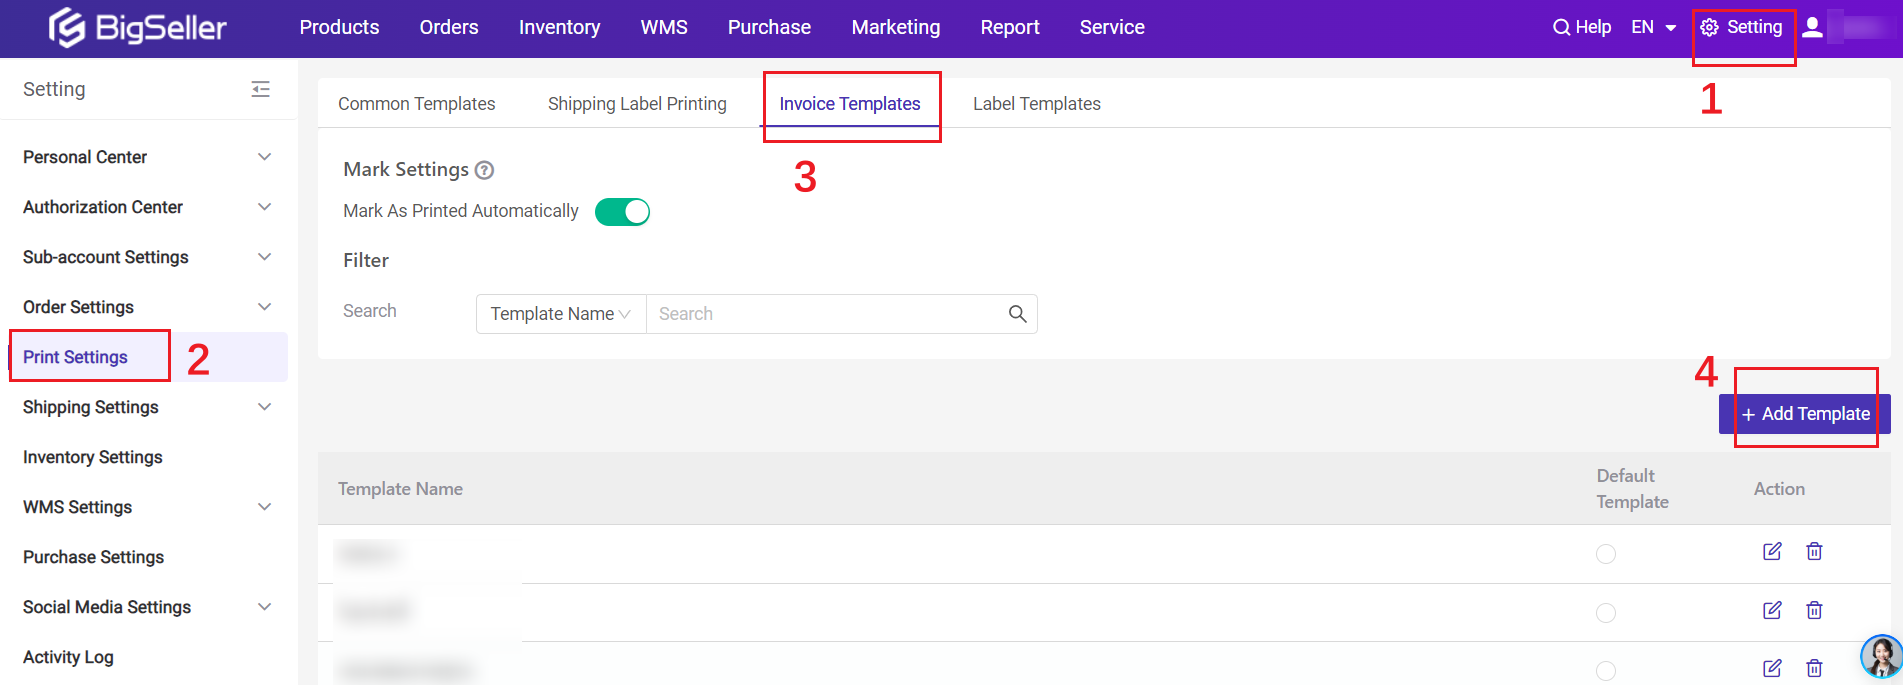Expand Sub-account Settings section
1903x685 pixels.
148,257
